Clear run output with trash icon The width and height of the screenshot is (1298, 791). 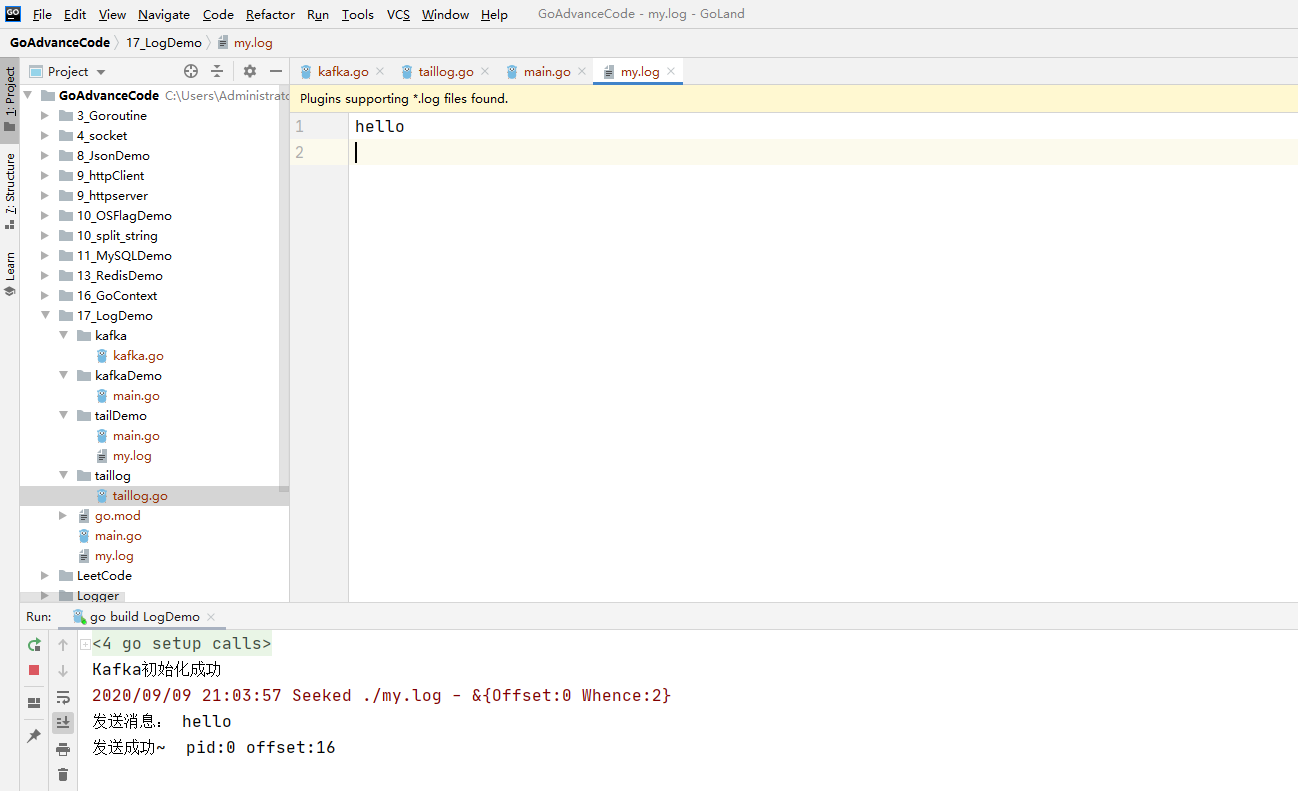click(x=63, y=774)
